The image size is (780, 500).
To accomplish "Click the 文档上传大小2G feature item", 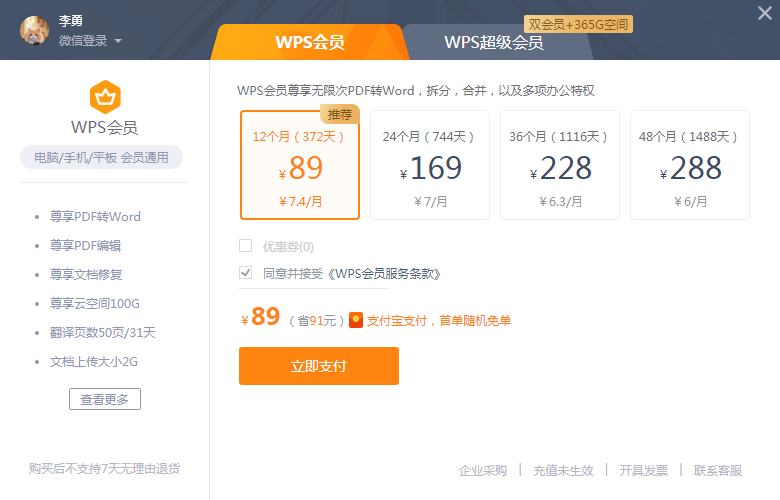I will click(x=94, y=362).
